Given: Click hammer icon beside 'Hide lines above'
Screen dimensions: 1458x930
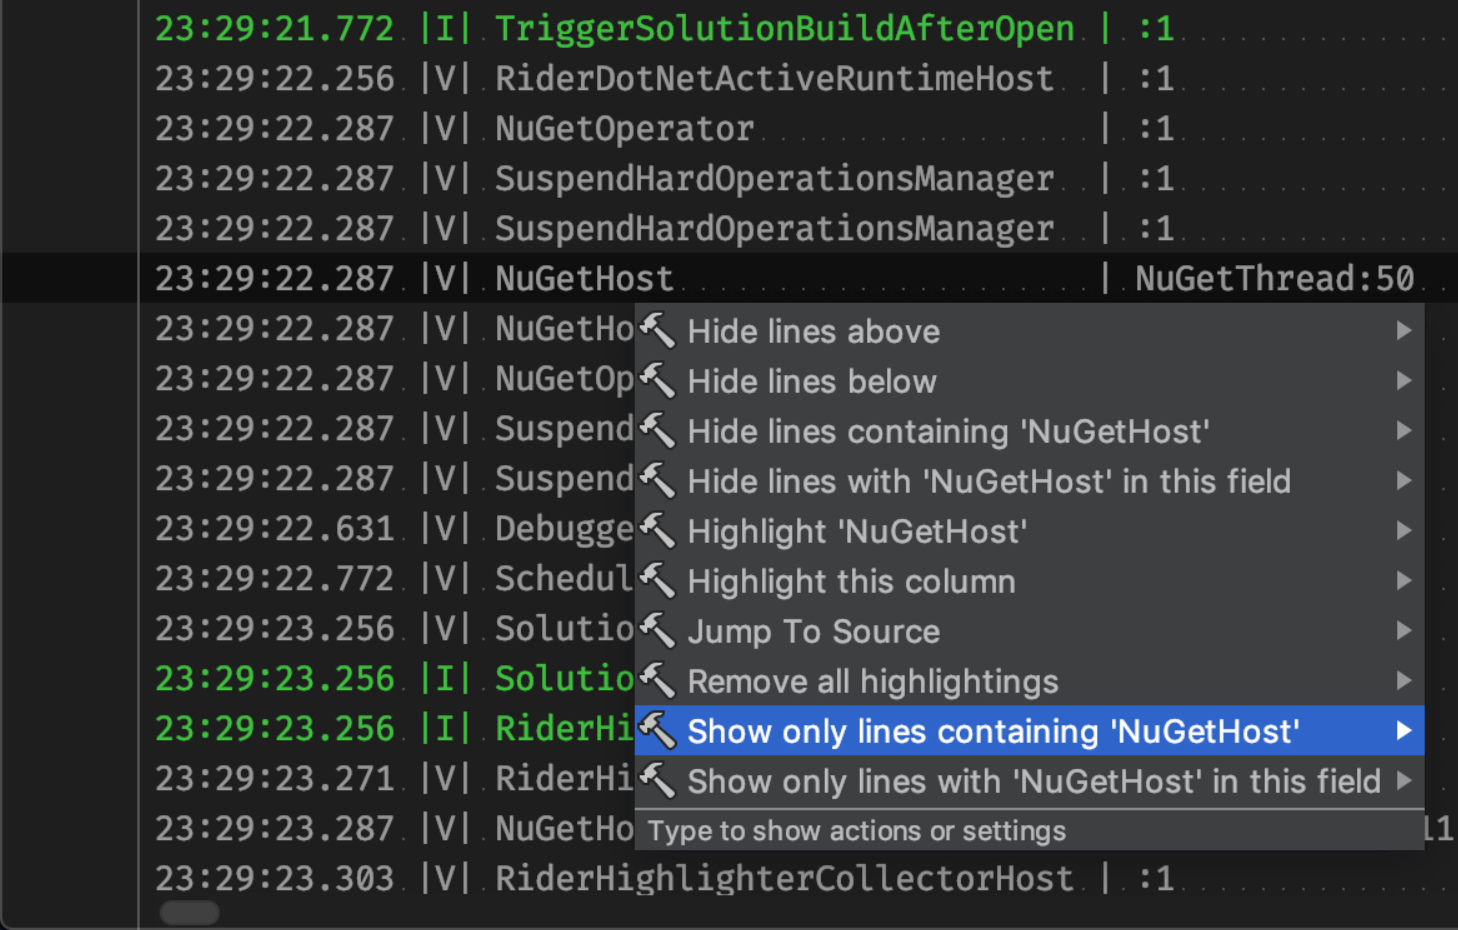Looking at the screenshot, I should pyautogui.click(x=657, y=330).
